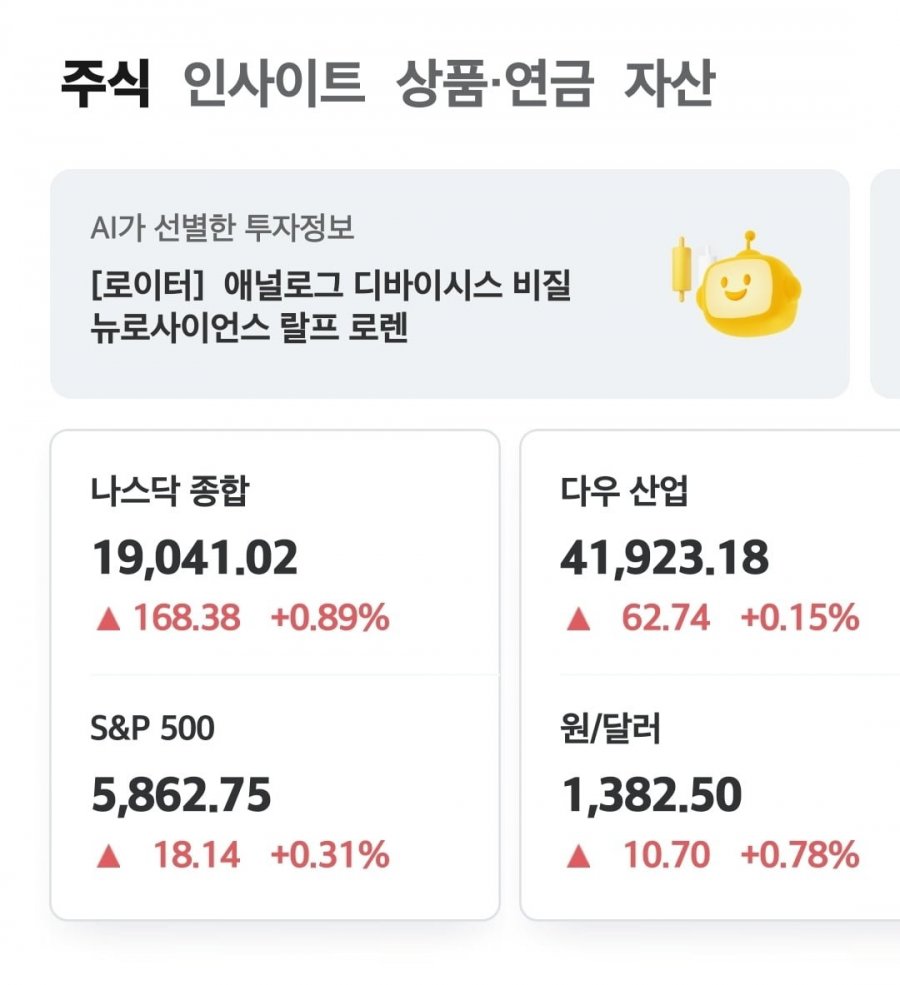Tap the red up-triangle beside 62.74
900x985 pixels.
pyautogui.click(x=578, y=619)
